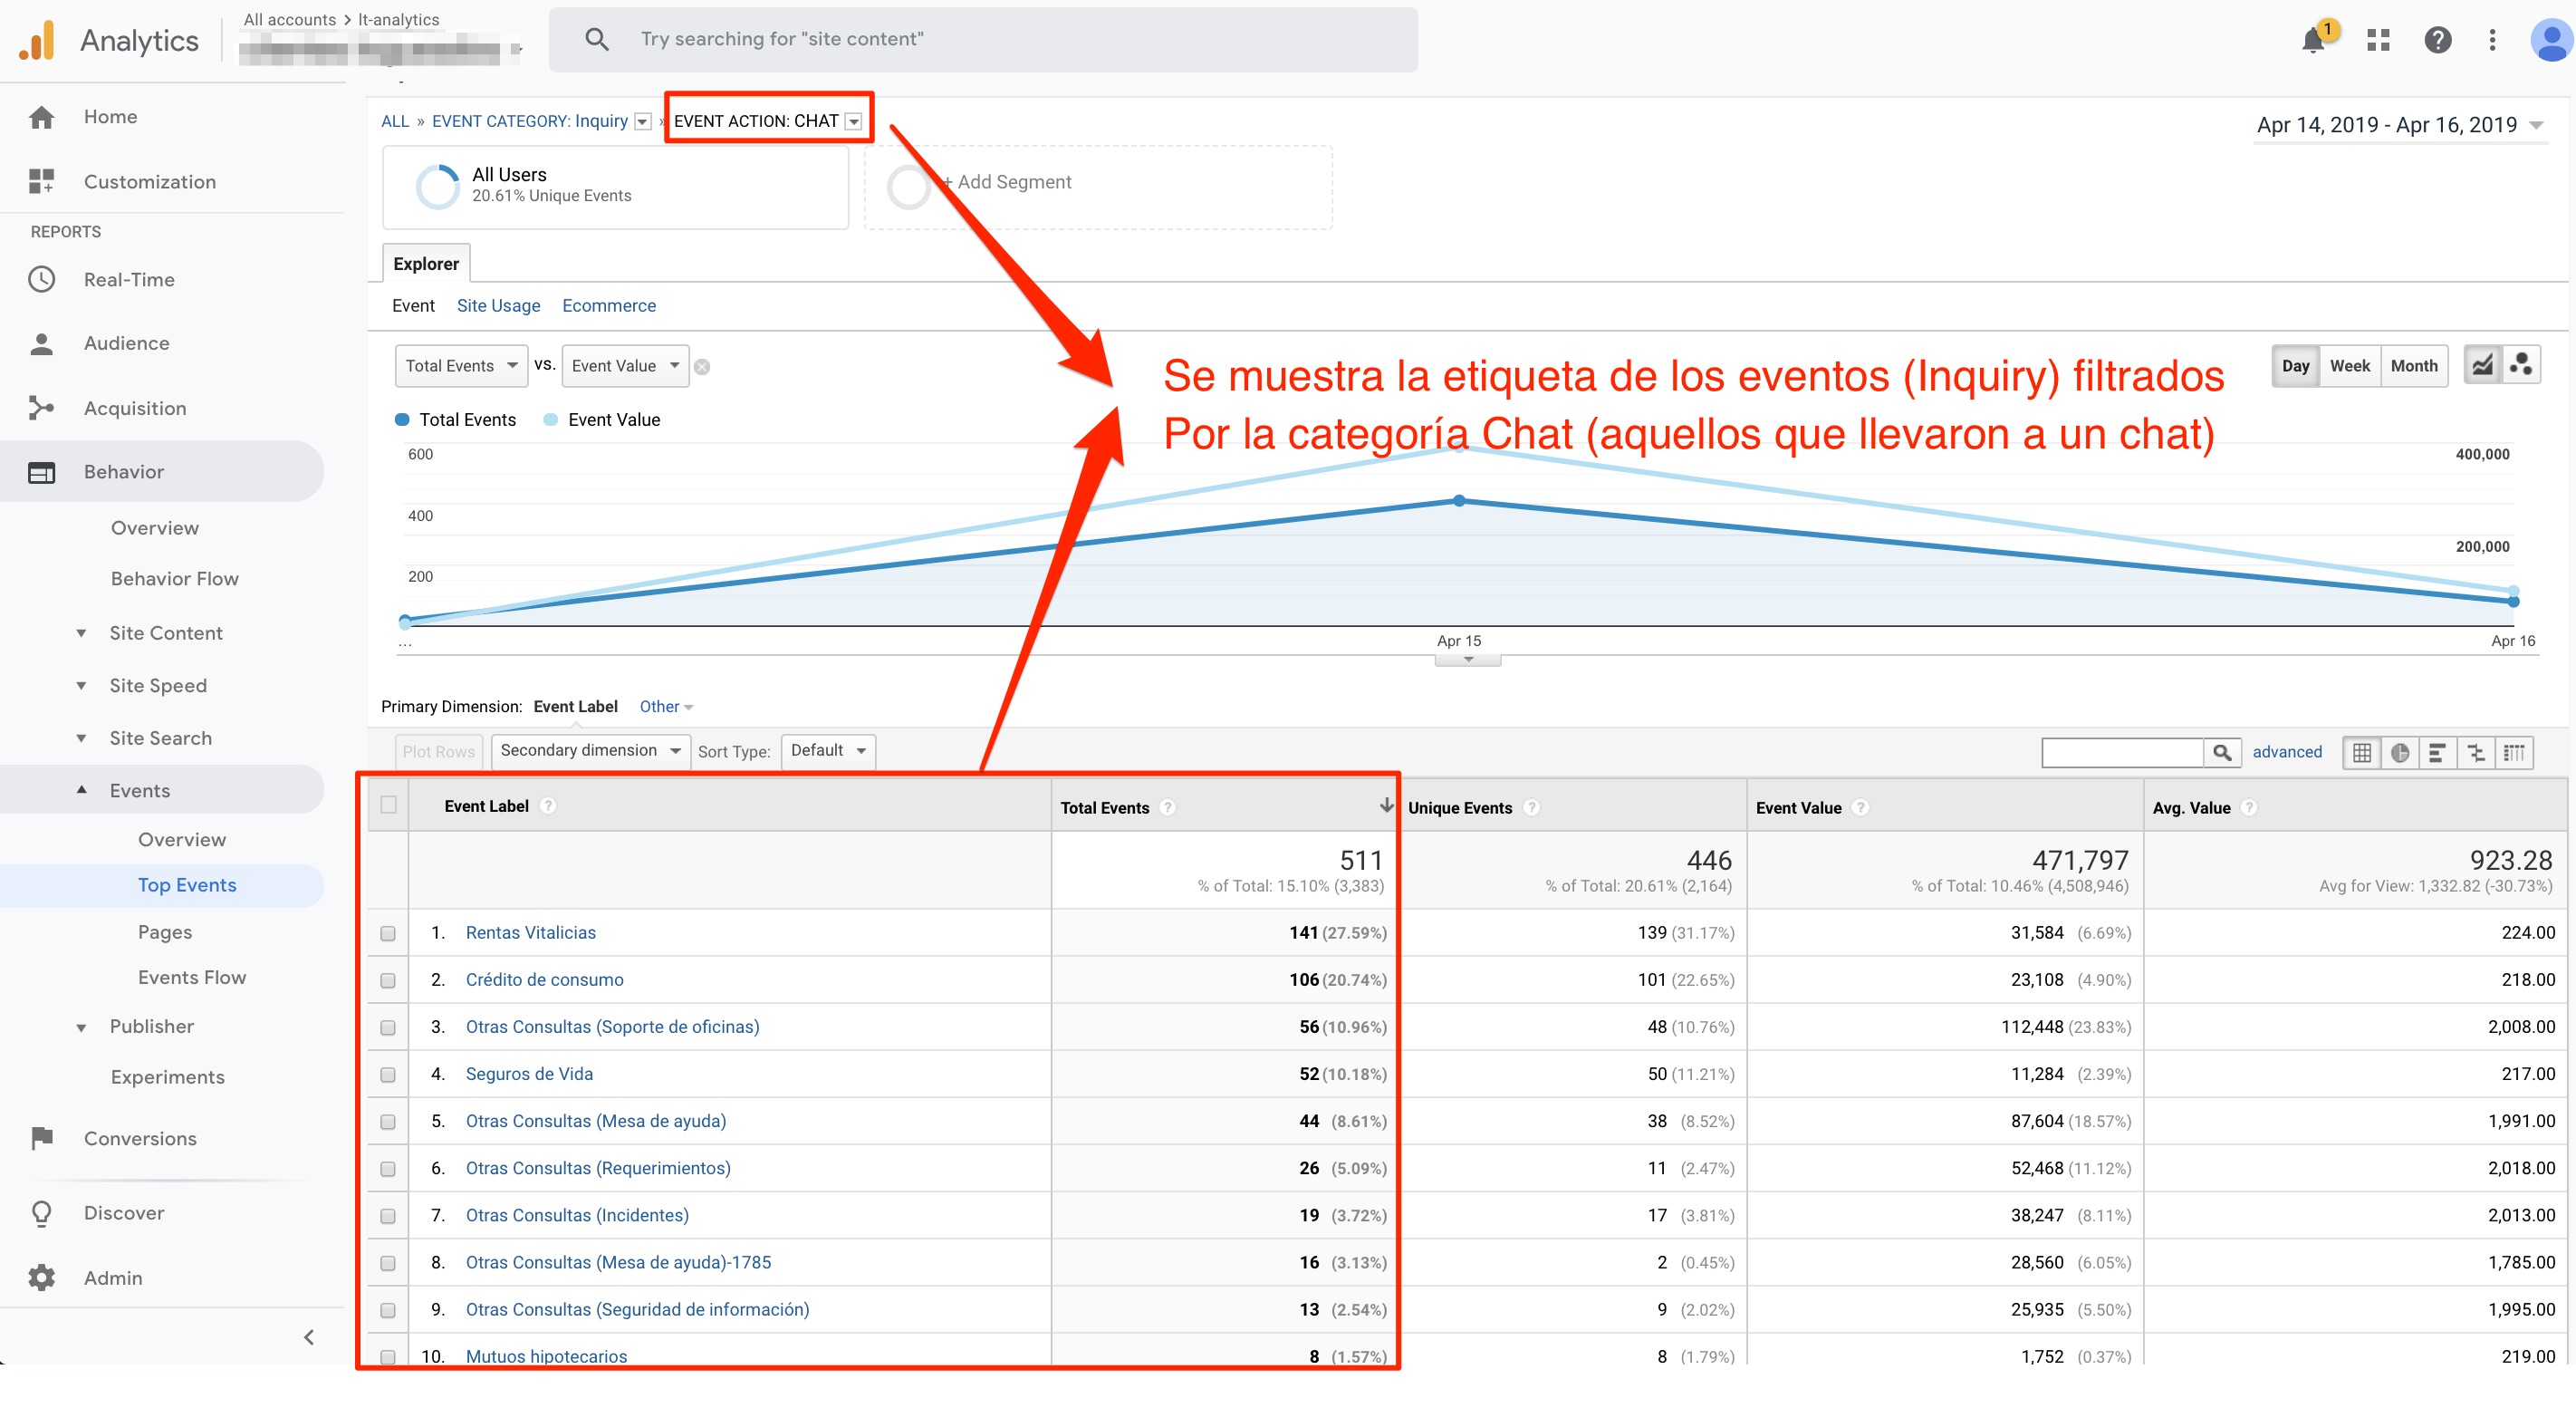2576x1408 pixels.
Task: Collapse the sidebar with the arrow icon
Action: click(309, 1337)
